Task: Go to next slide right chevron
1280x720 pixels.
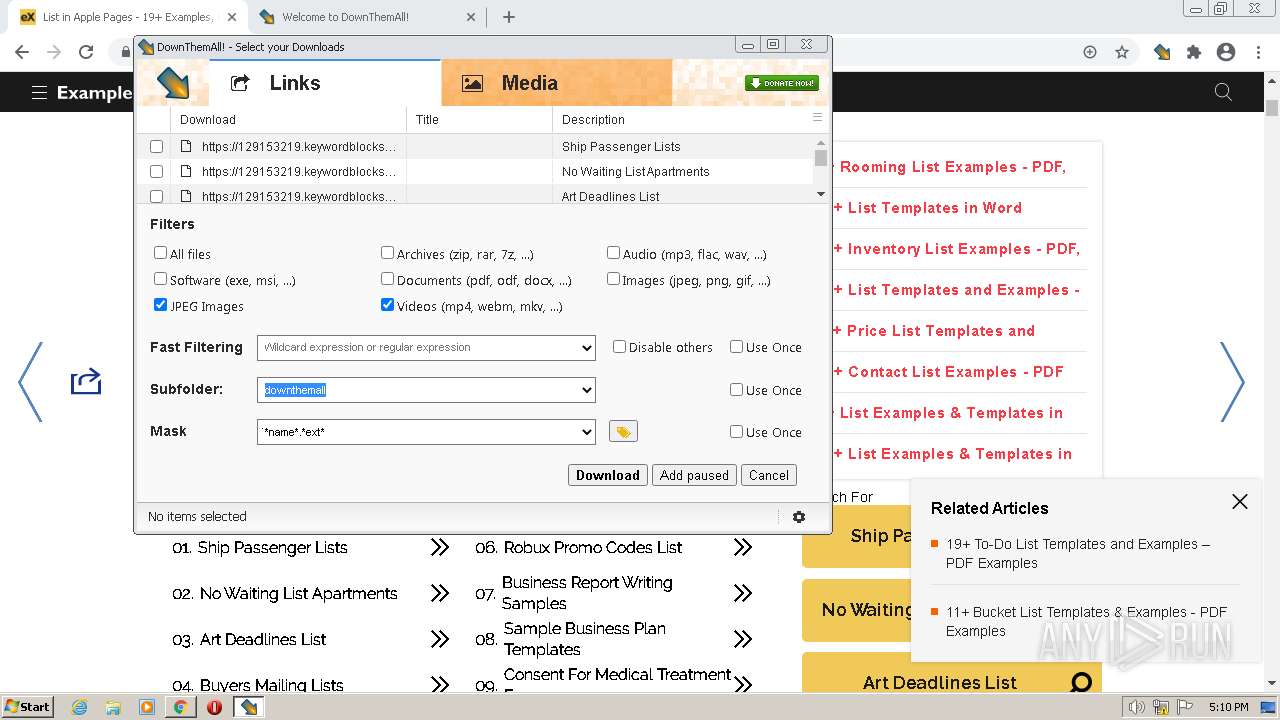Action: pyautogui.click(x=1232, y=382)
